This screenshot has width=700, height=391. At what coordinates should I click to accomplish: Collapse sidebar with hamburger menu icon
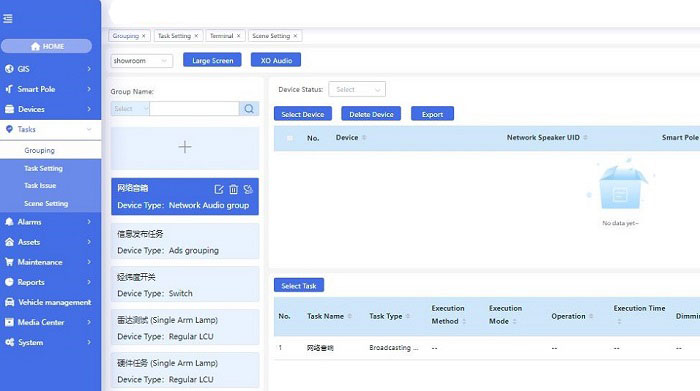tap(8, 19)
